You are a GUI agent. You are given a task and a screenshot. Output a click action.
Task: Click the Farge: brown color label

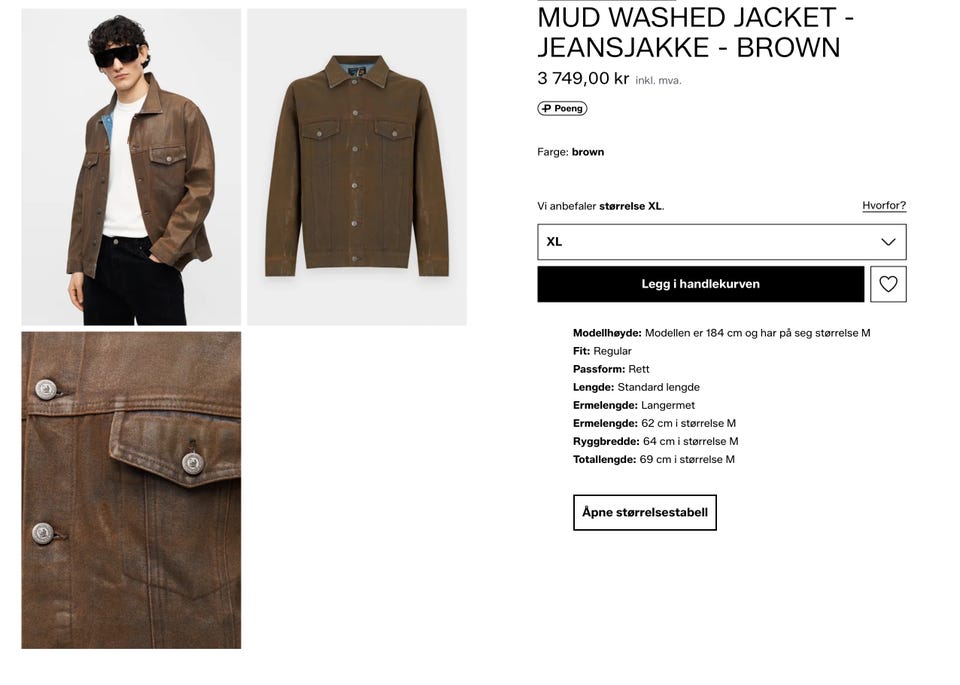[x=571, y=152]
